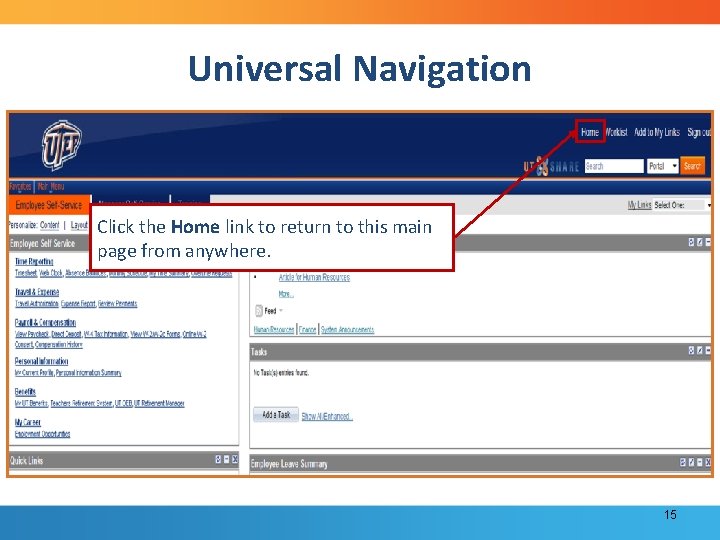The image size is (720, 540).
Task: Refresh the Employee Leave Summary pagelet
Action: pos(683,462)
